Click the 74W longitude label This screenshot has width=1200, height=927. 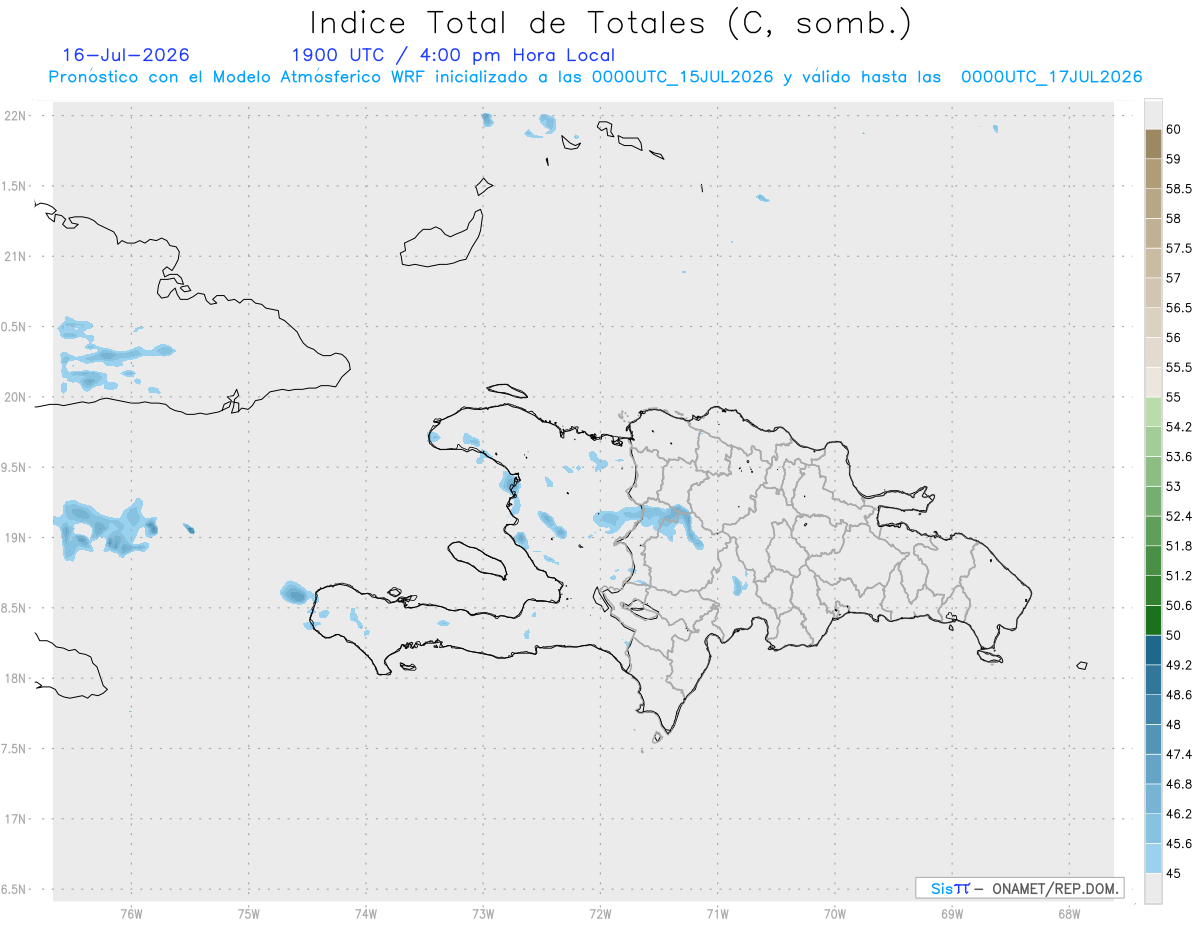coord(365,913)
